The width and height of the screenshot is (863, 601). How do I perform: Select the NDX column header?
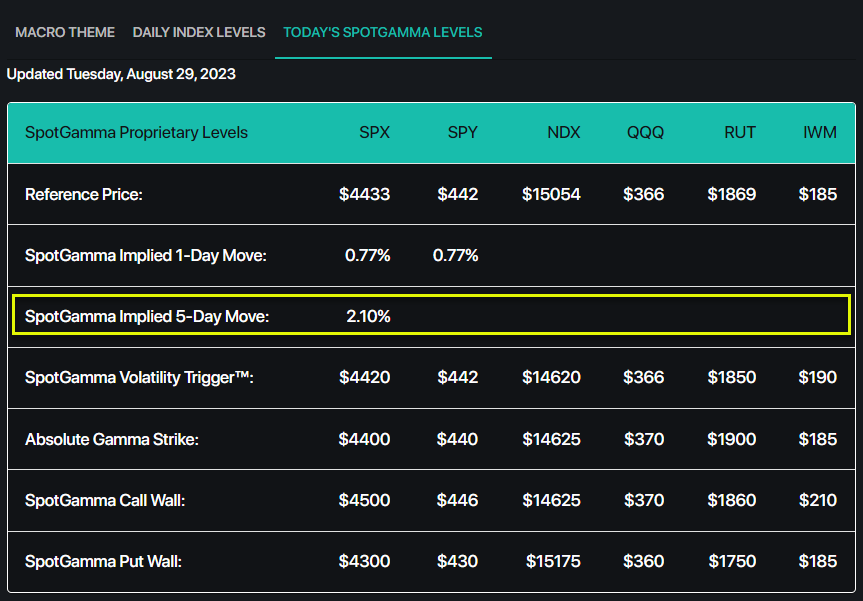pyautogui.click(x=563, y=131)
